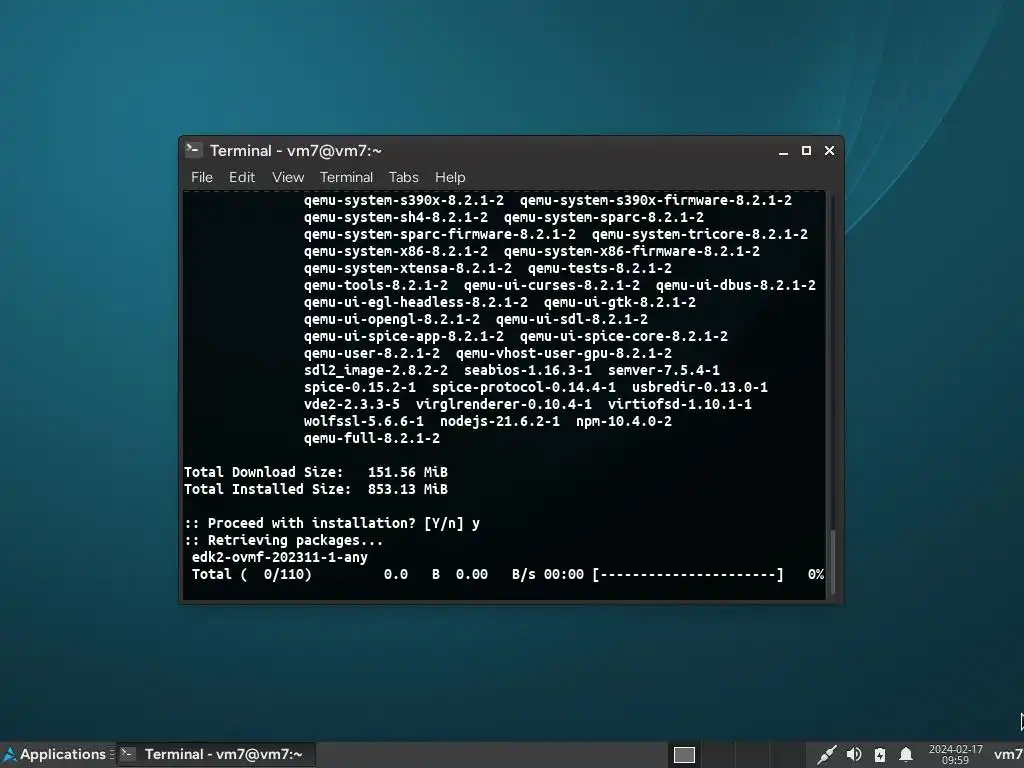Activate the Terminal - vm7@vm7:~ taskbar button
Screen dimensions: 1024x768
[x=216, y=754]
